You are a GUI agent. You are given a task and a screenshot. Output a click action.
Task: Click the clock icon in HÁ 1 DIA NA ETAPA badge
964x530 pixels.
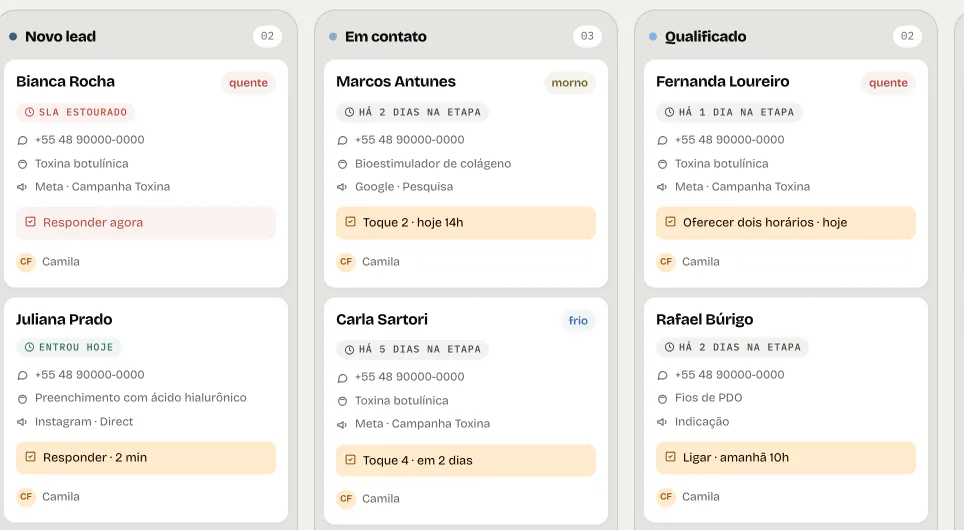[x=670, y=112]
